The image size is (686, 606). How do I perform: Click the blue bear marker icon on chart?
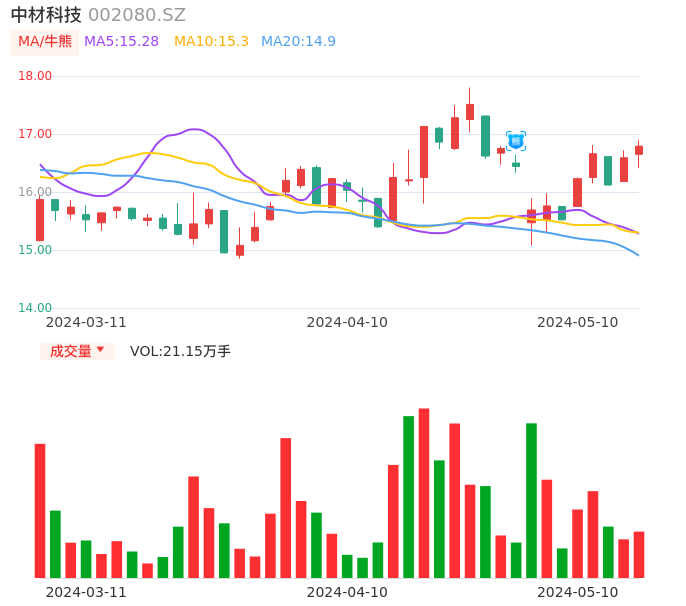point(516,141)
